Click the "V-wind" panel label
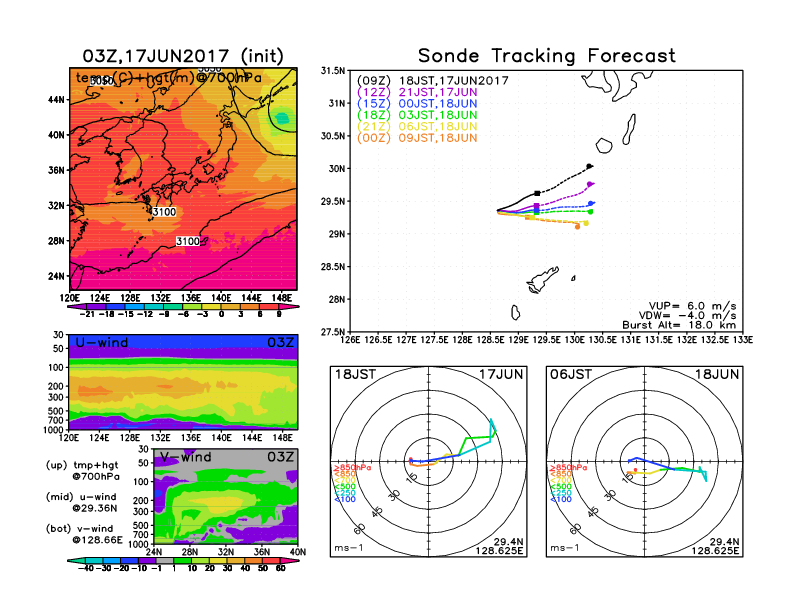 186,457
